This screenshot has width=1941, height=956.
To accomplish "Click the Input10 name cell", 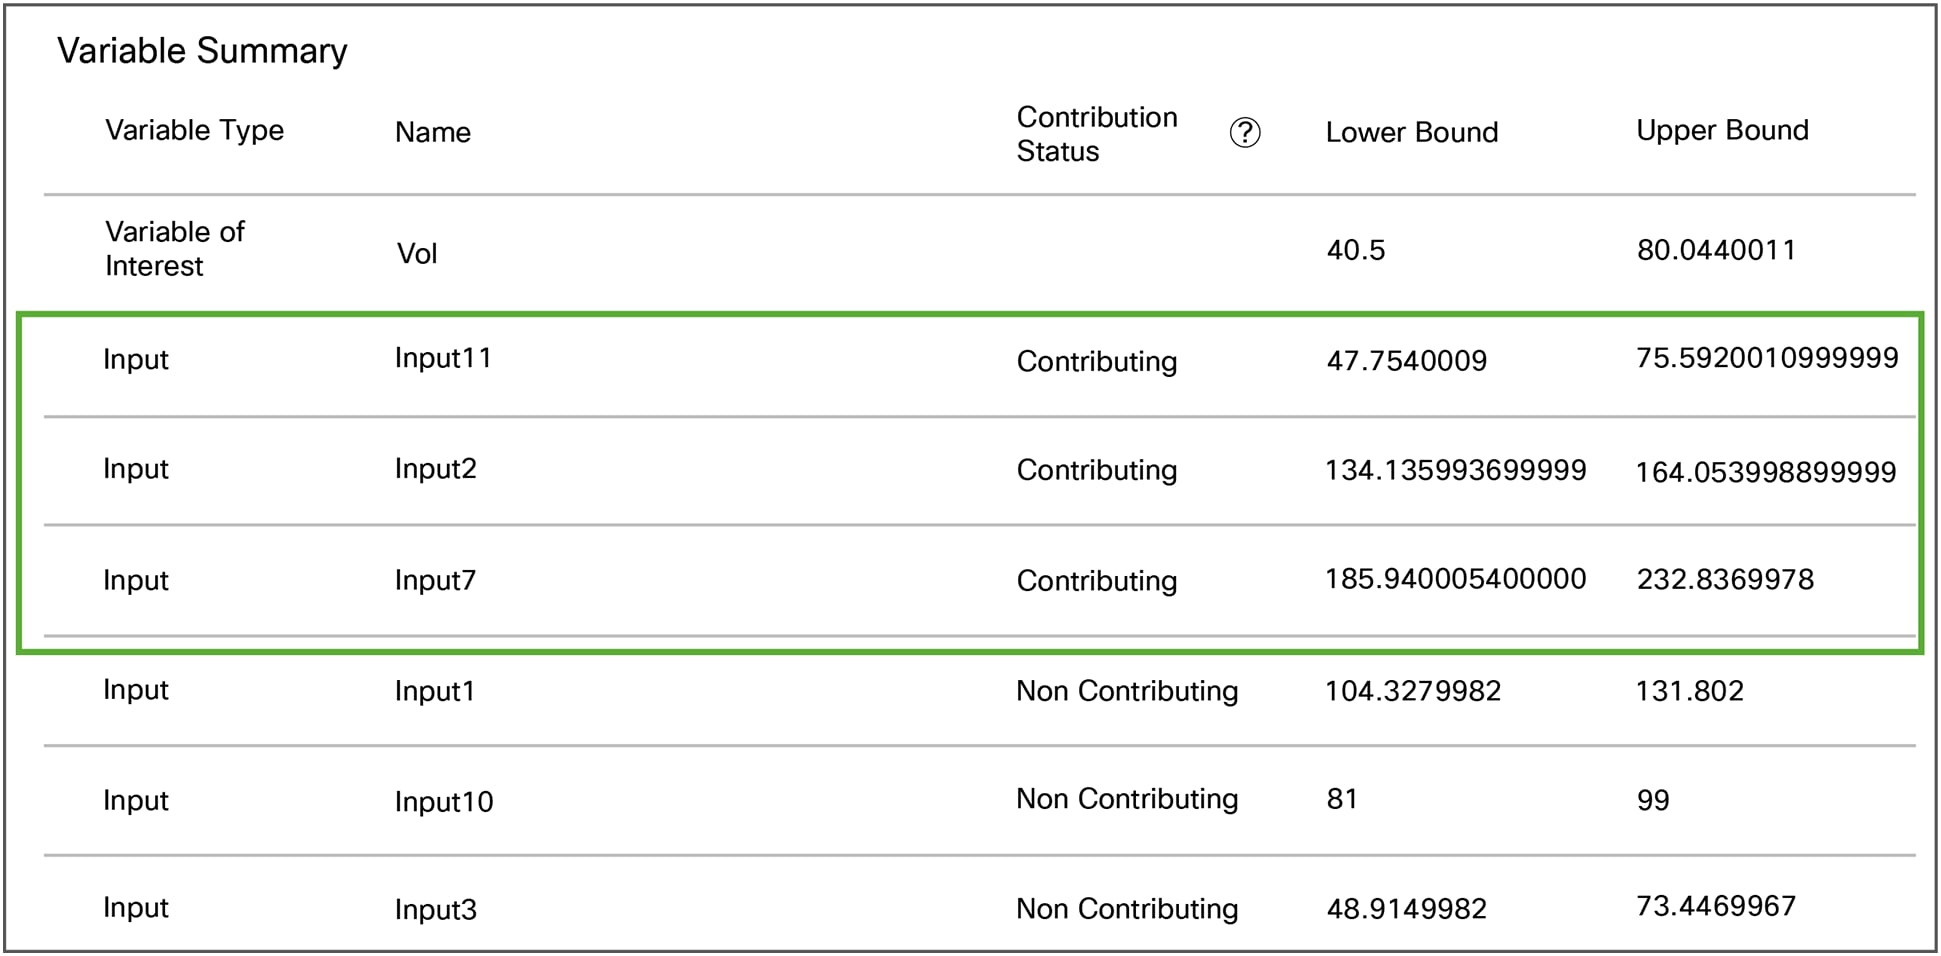I will click(444, 801).
